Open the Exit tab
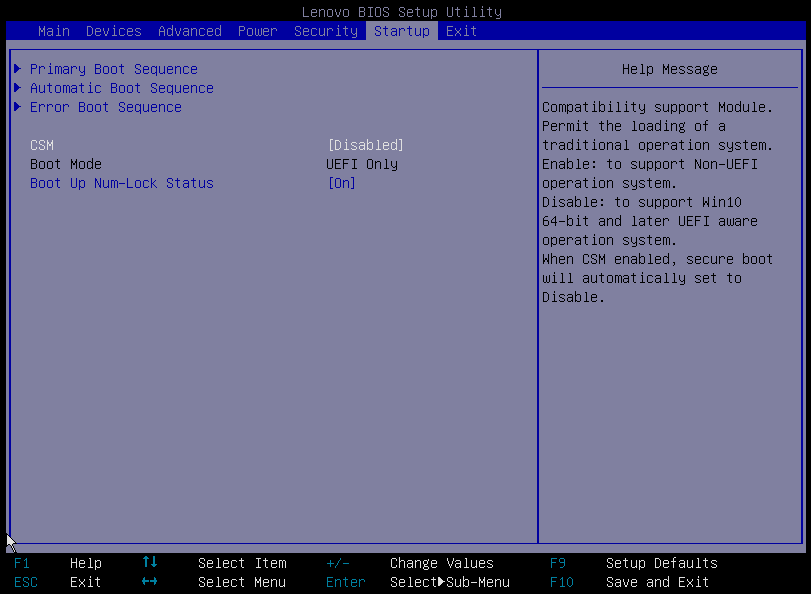The image size is (811, 594). (x=462, y=31)
